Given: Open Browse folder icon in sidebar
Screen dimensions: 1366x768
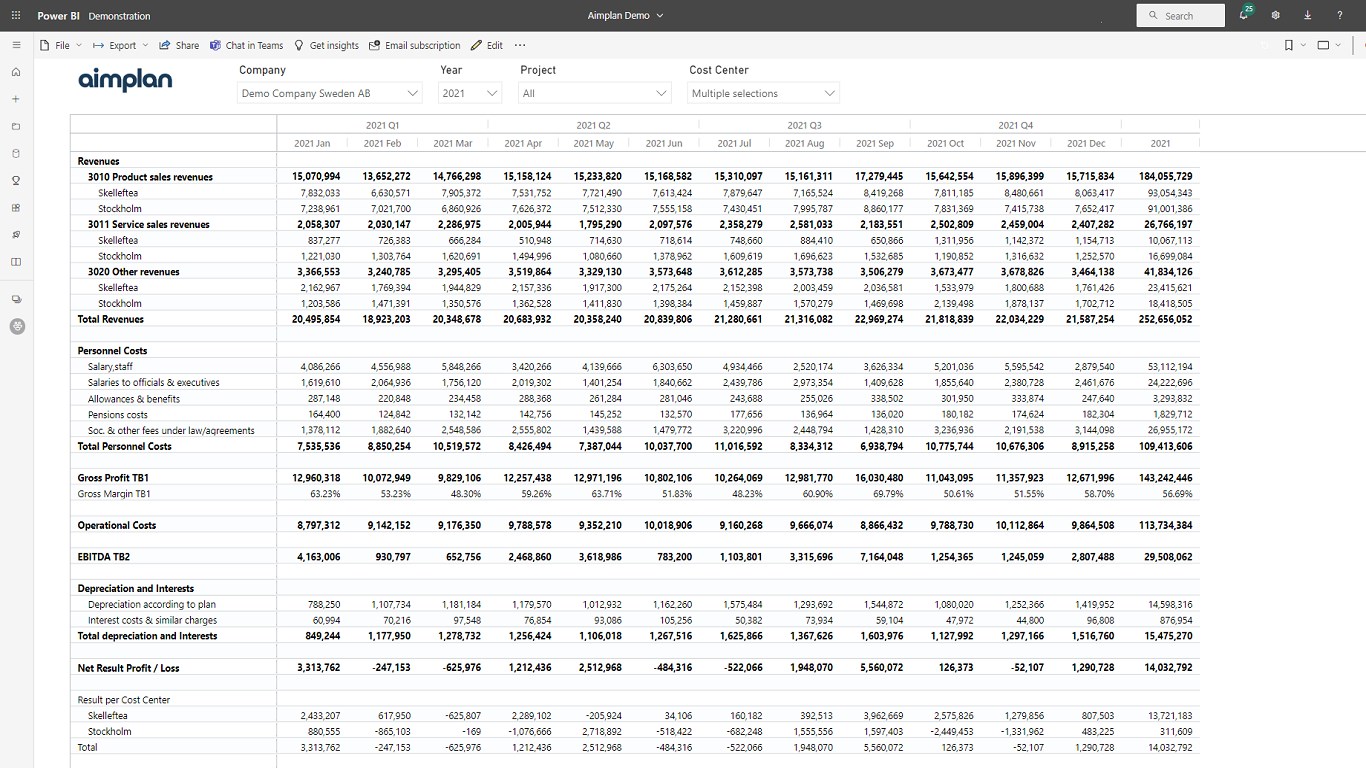Looking at the screenshot, I should point(16,126).
